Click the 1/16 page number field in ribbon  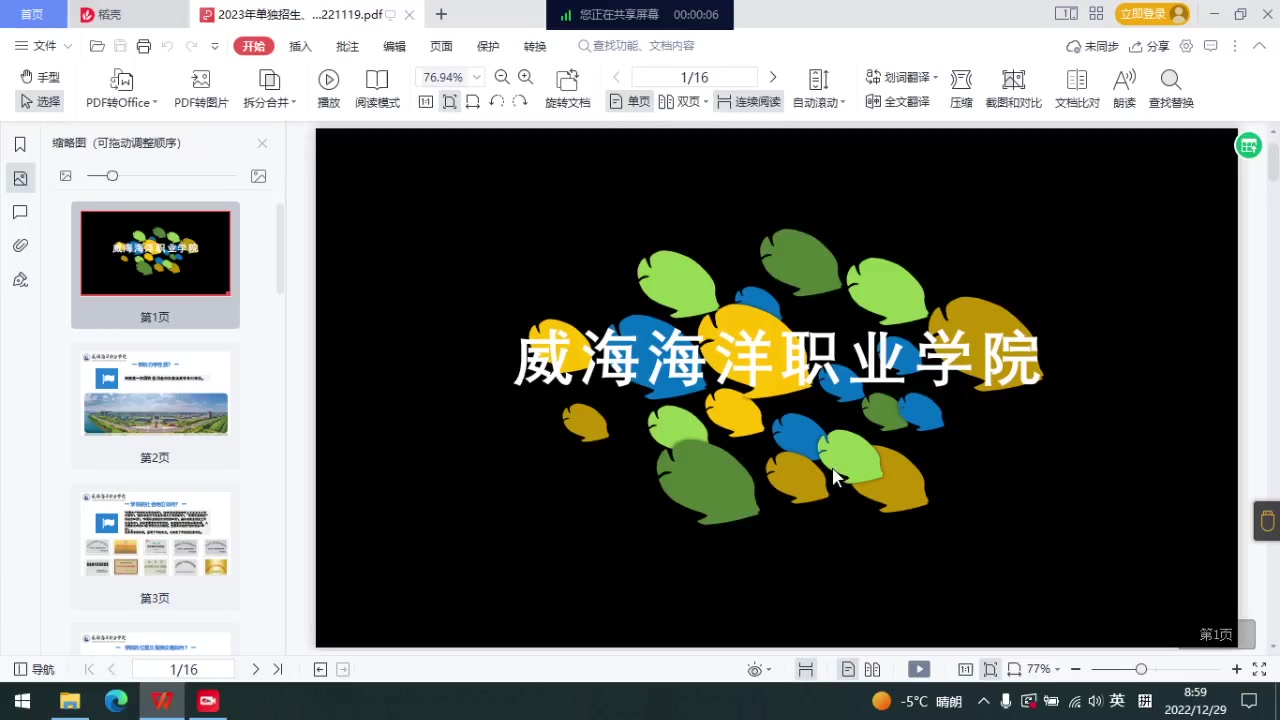pos(694,77)
